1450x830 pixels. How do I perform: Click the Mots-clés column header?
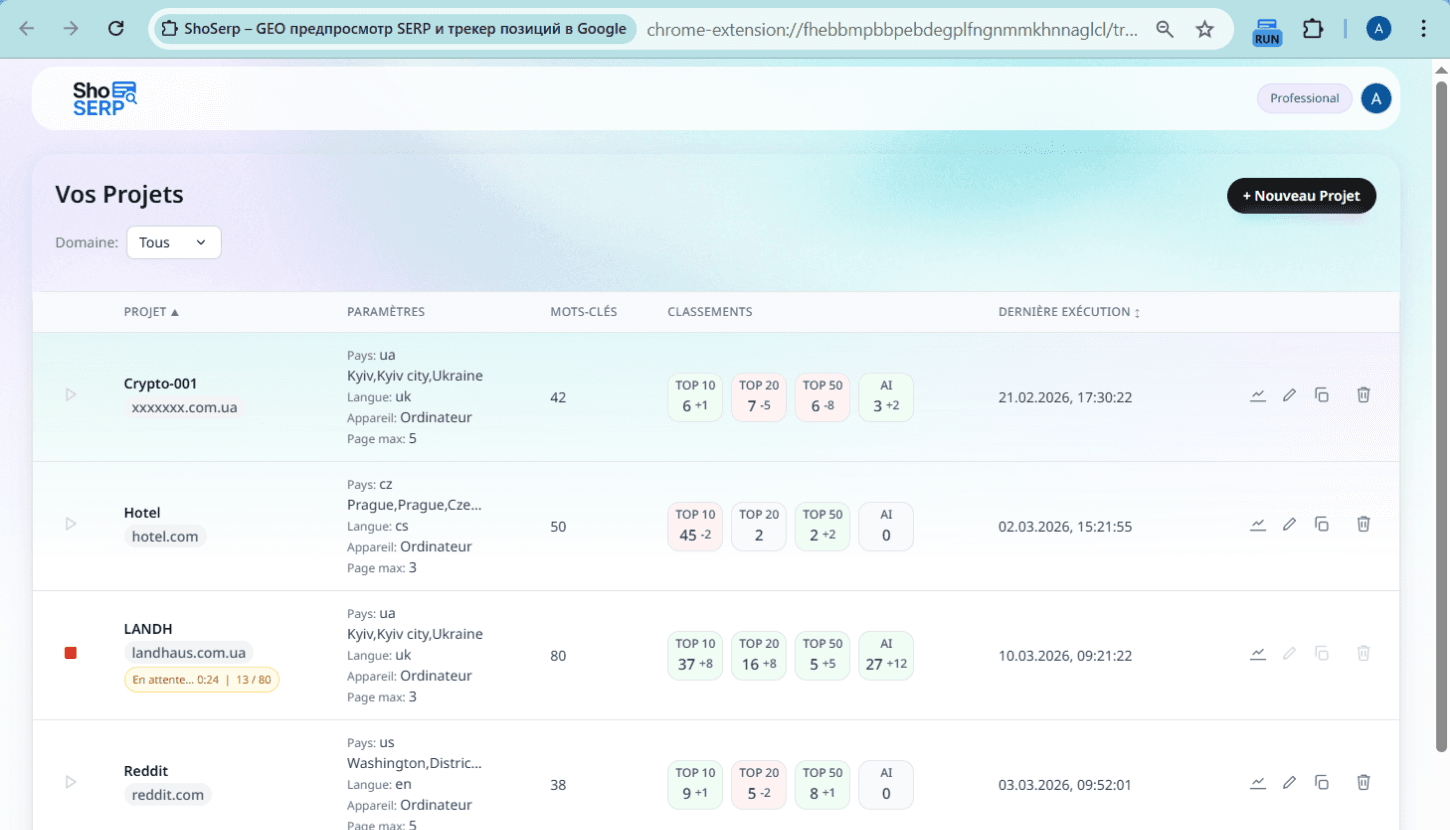pyautogui.click(x=583, y=312)
